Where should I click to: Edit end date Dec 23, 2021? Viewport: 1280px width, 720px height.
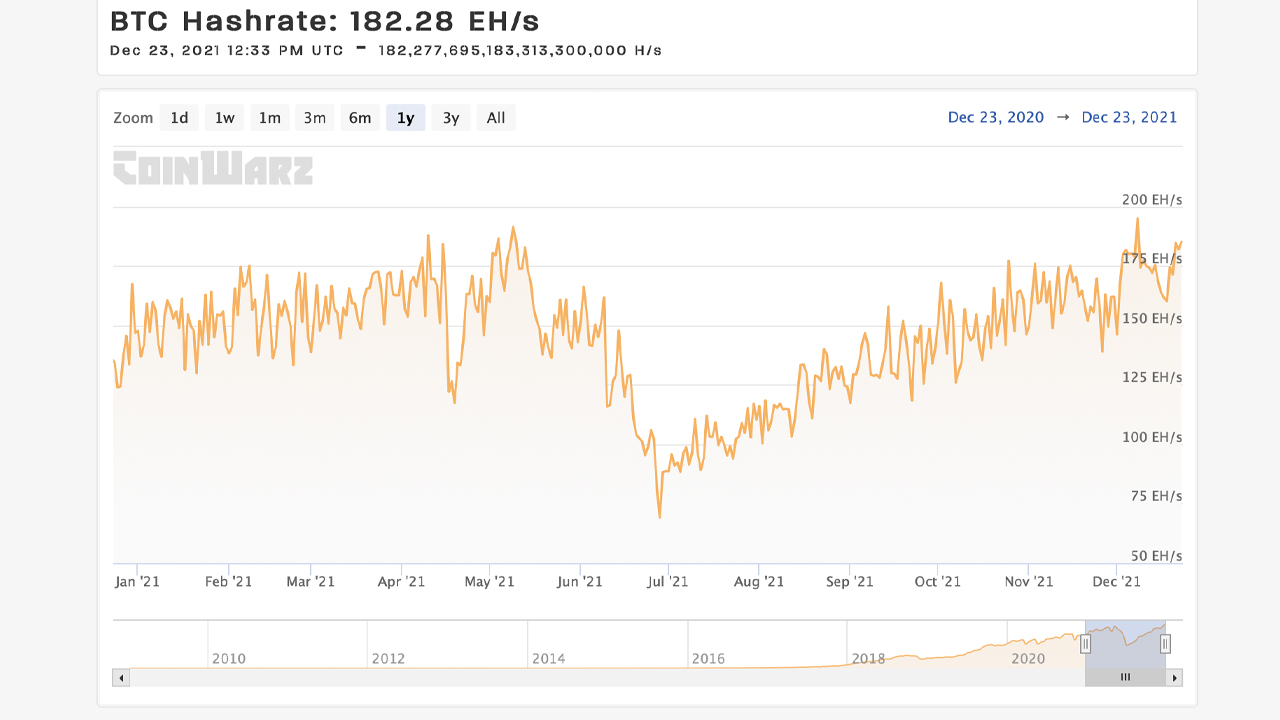coord(1129,117)
